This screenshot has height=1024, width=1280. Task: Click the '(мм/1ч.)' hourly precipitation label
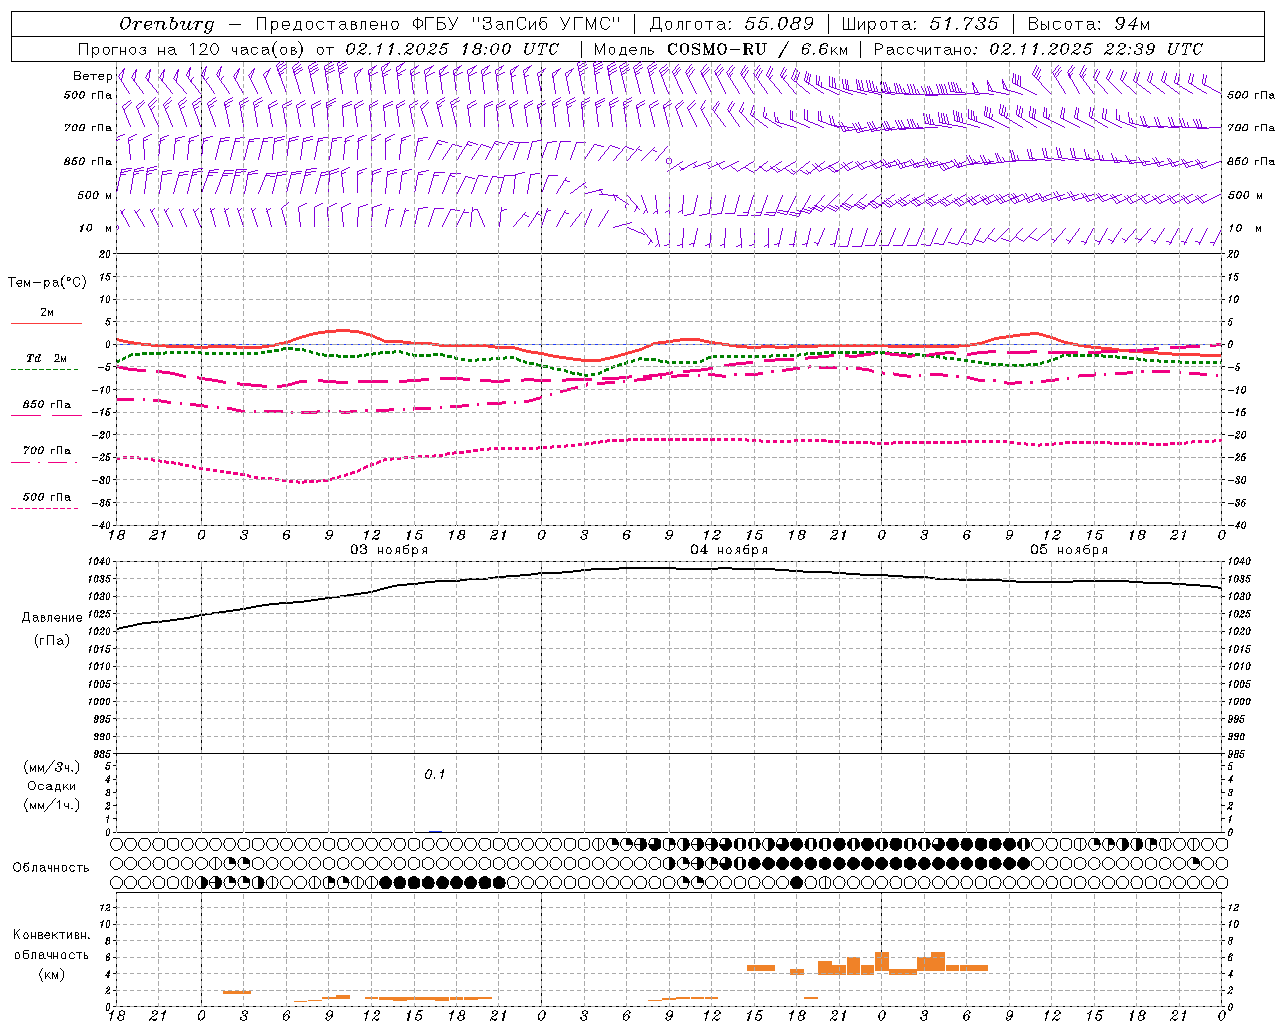tap(52, 805)
